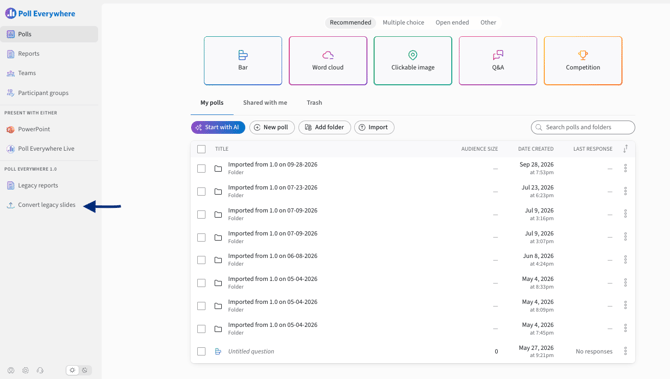Open more options for Sep 28 folder
The height and width of the screenshot is (379, 670).
pos(625,168)
